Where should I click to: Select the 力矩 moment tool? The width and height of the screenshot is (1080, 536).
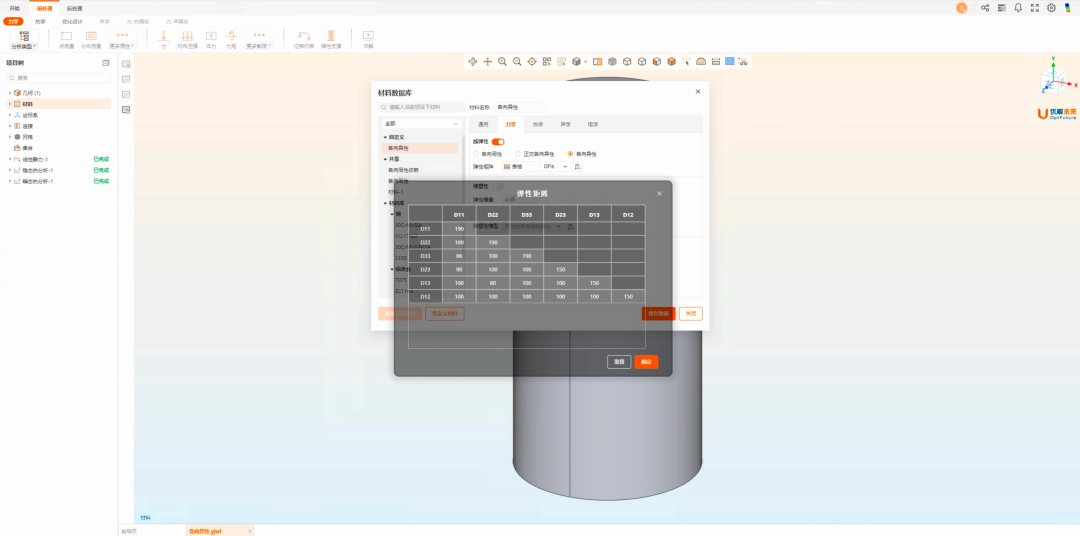231,40
